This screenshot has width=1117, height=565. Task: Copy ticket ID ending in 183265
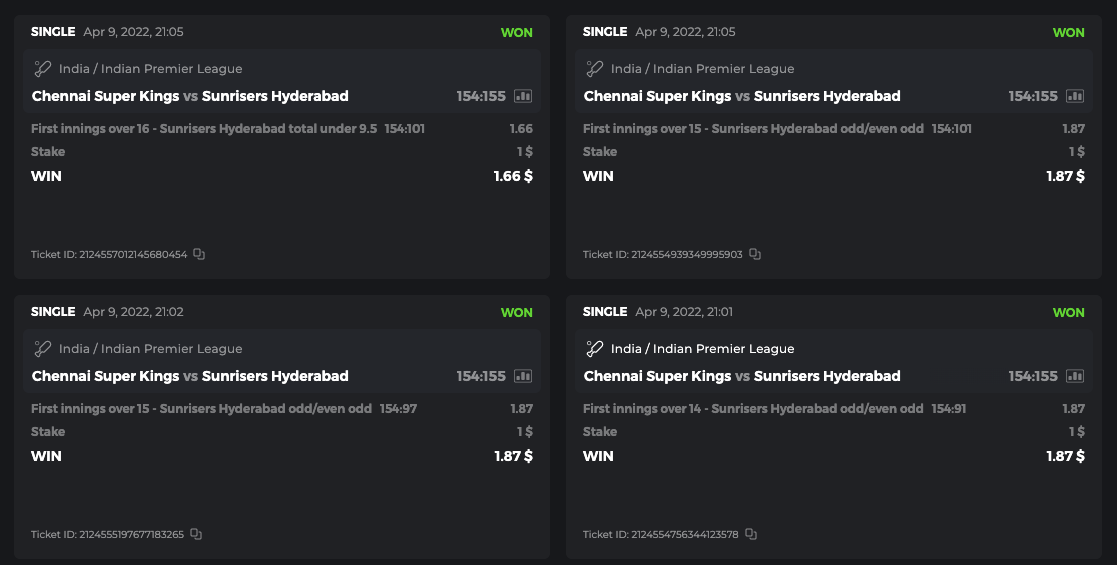[x=196, y=534]
